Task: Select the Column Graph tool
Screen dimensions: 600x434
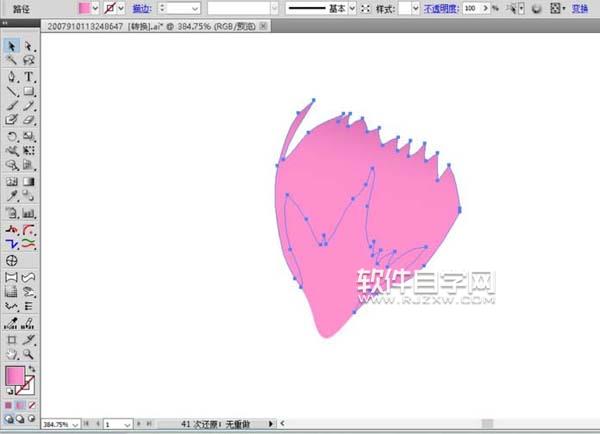Action: point(28,213)
